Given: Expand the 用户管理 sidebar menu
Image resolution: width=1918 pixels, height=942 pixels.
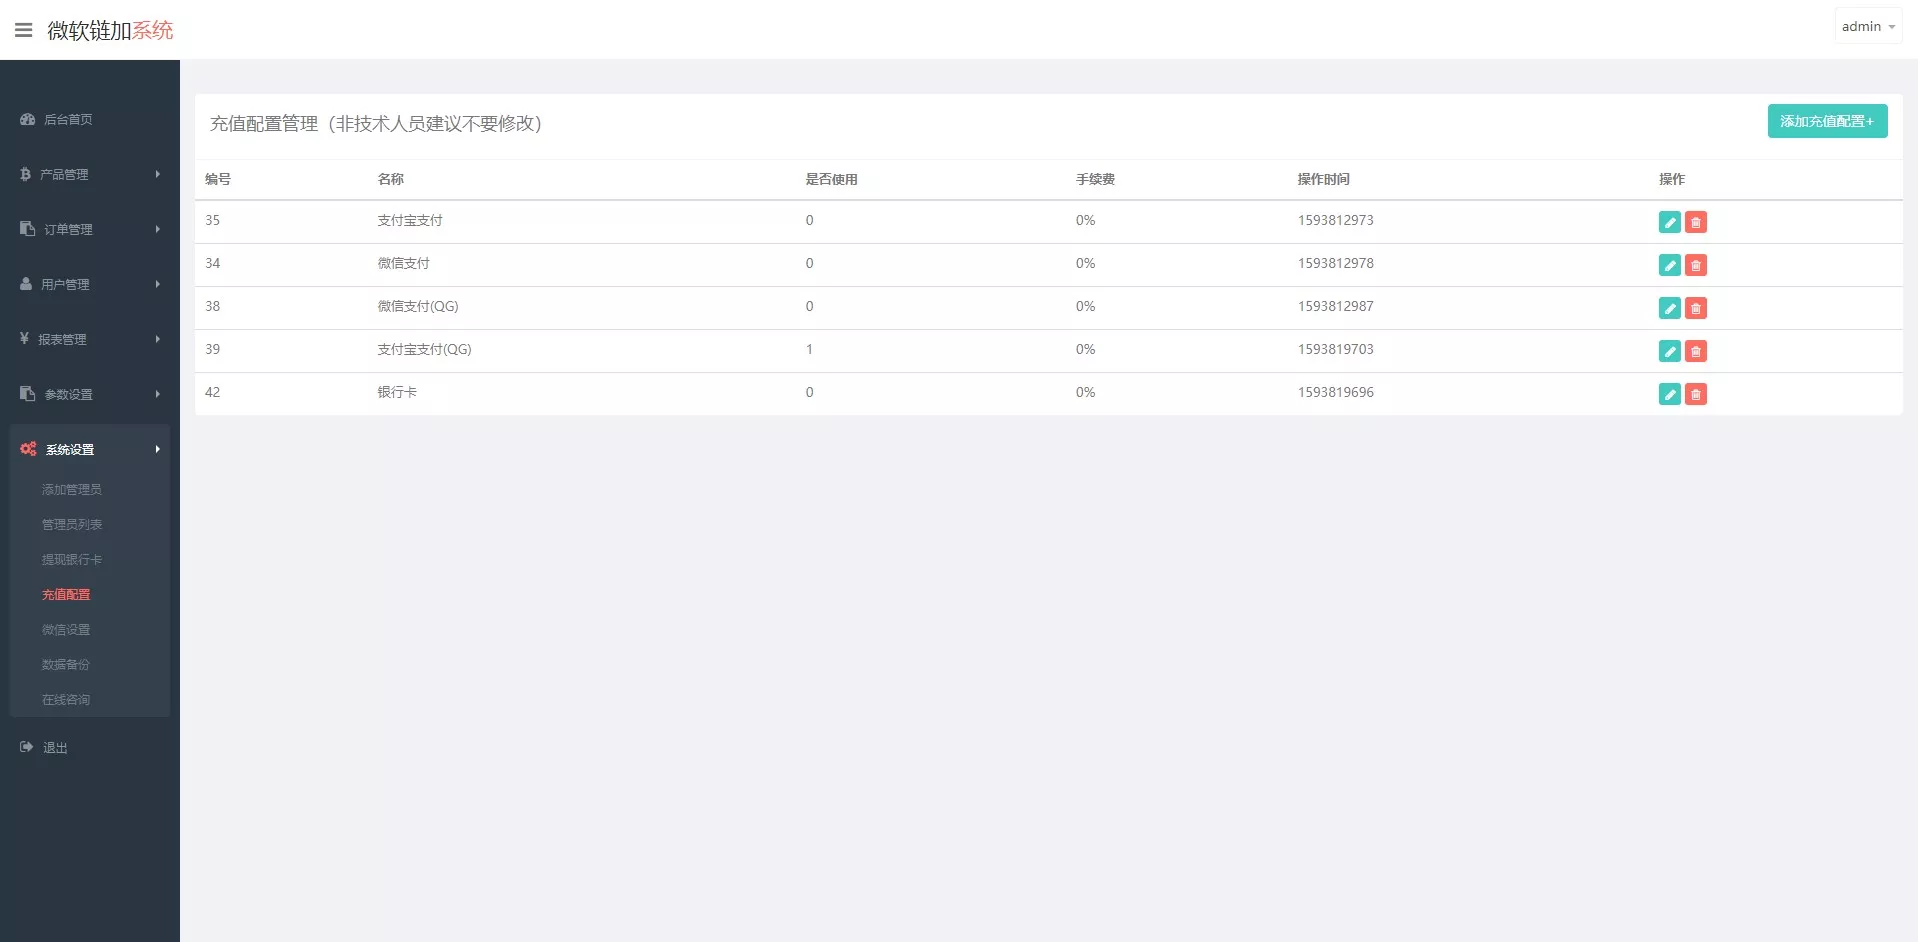Looking at the screenshot, I should click(89, 284).
